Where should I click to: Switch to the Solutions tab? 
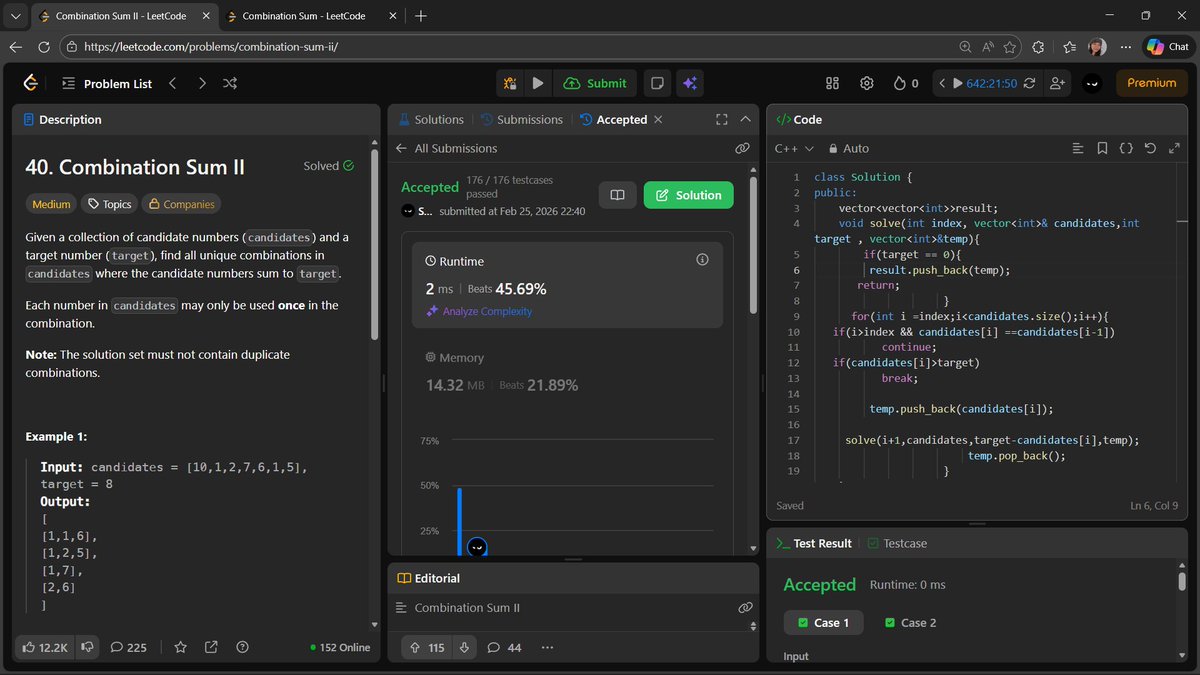click(431, 119)
